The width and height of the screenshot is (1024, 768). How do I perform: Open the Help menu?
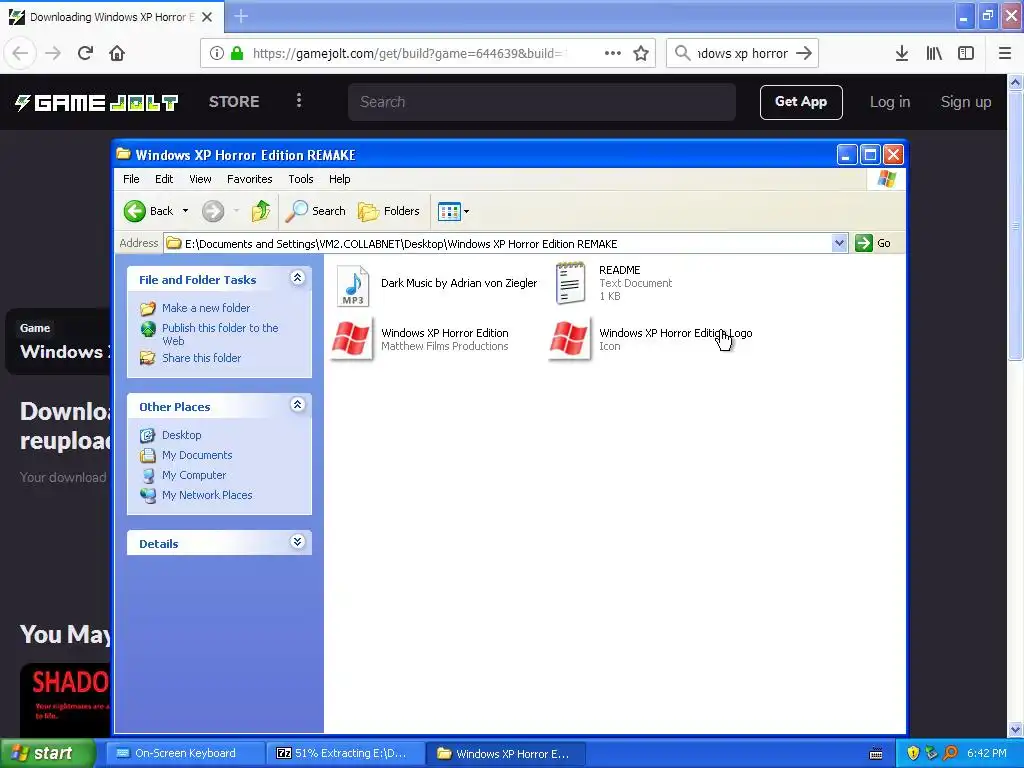point(339,179)
